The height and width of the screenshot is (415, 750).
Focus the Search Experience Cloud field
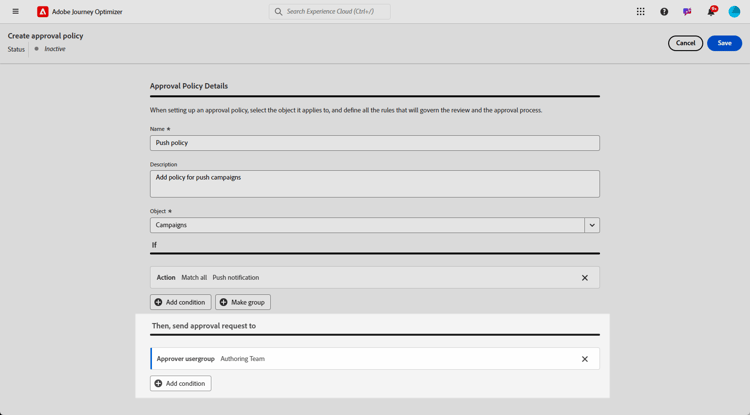pyautogui.click(x=330, y=11)
